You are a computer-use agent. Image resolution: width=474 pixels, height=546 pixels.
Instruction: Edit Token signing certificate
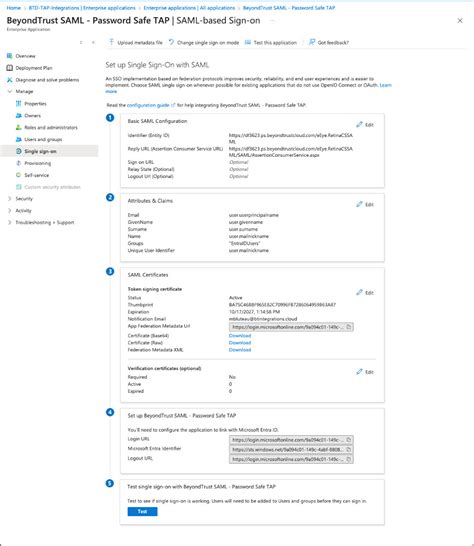click(x=365, y=292)
